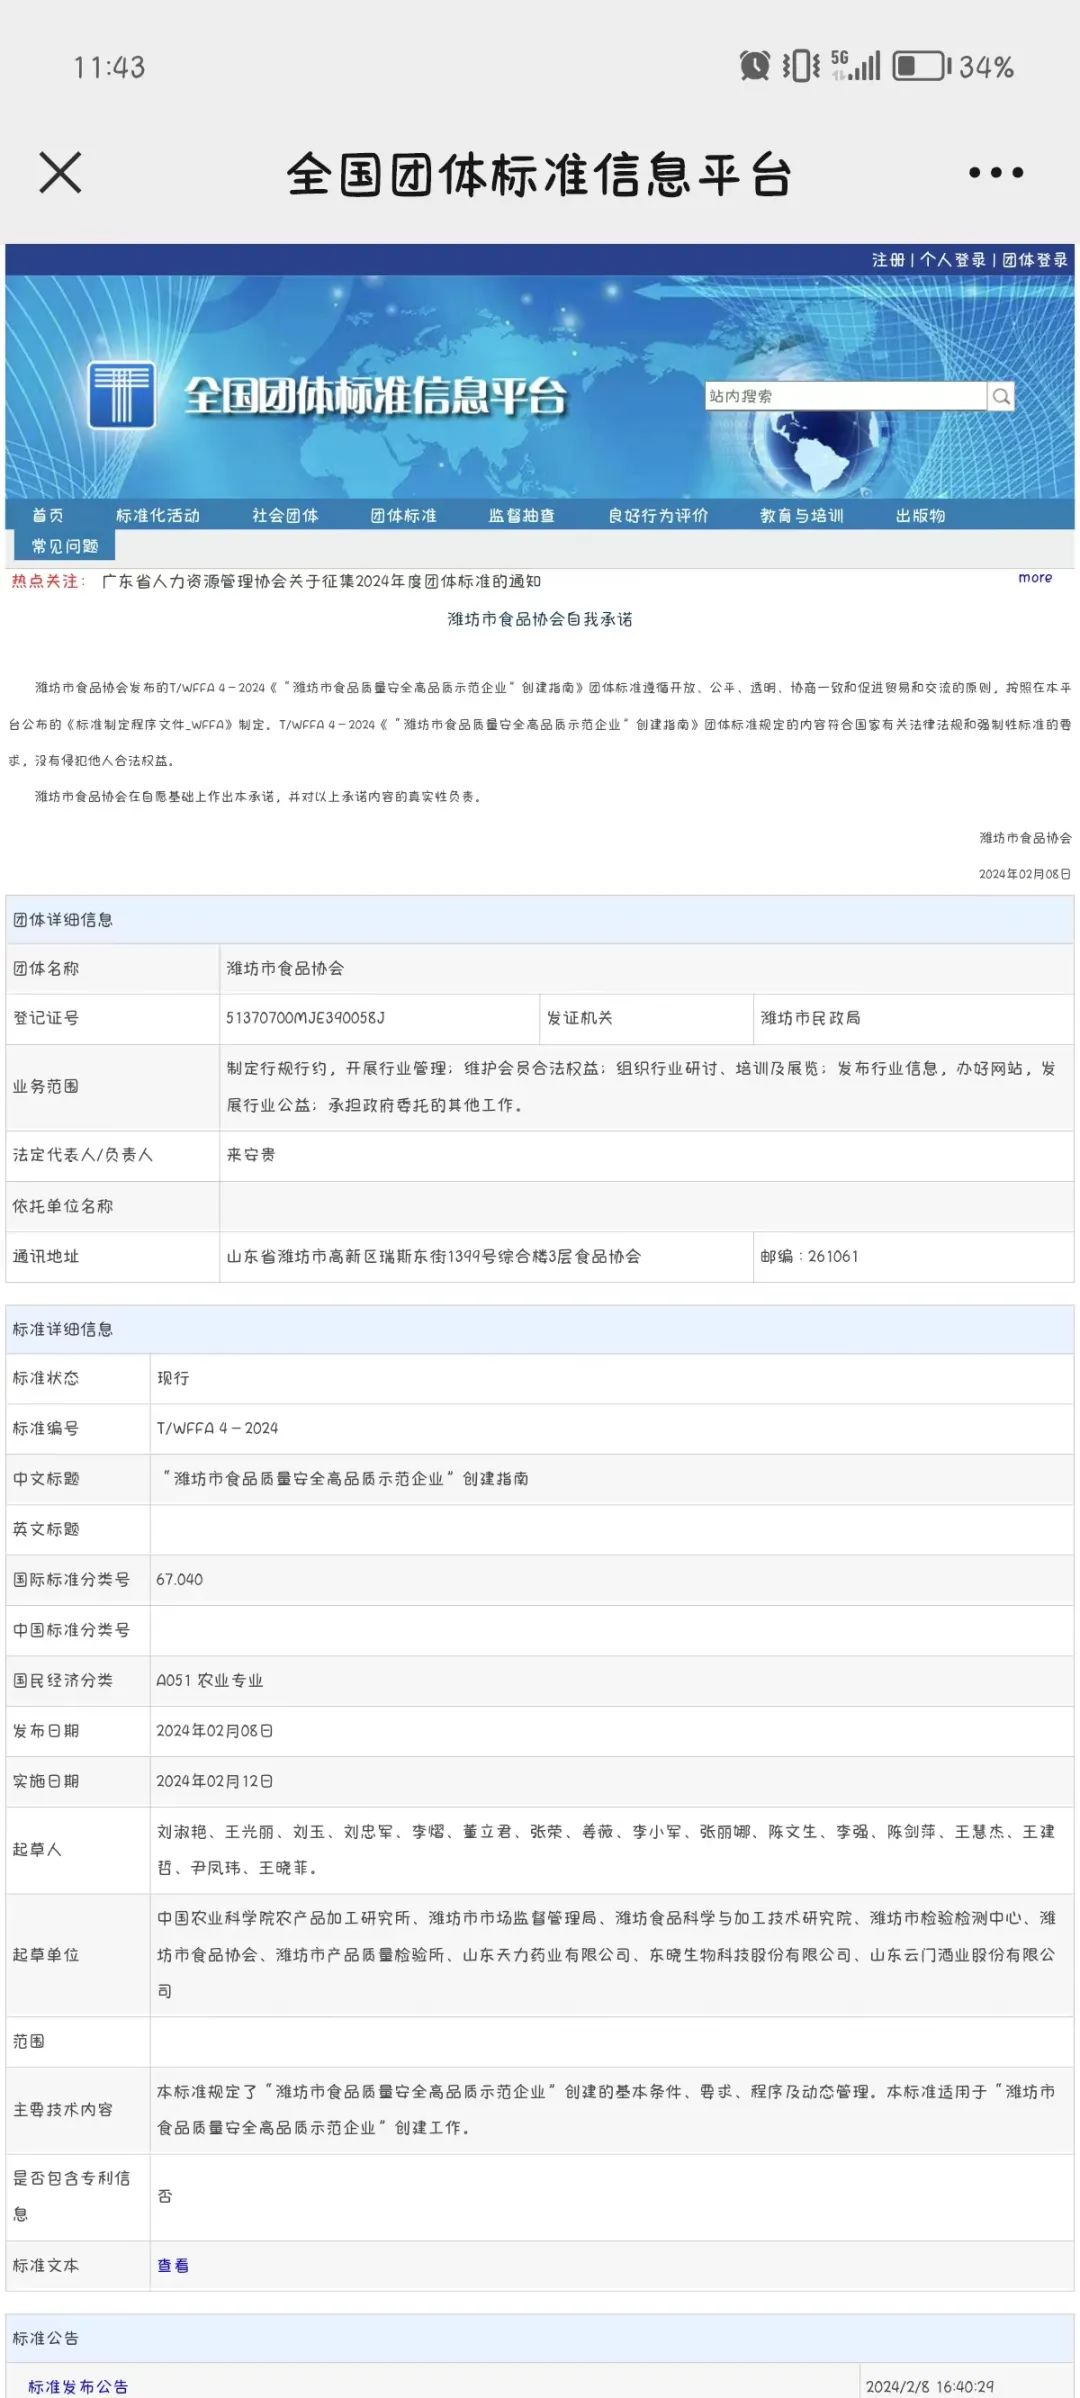The image size is (1080, 2398).
Task: Click the 标准详细信息 section header
Action: [540, 1329]
